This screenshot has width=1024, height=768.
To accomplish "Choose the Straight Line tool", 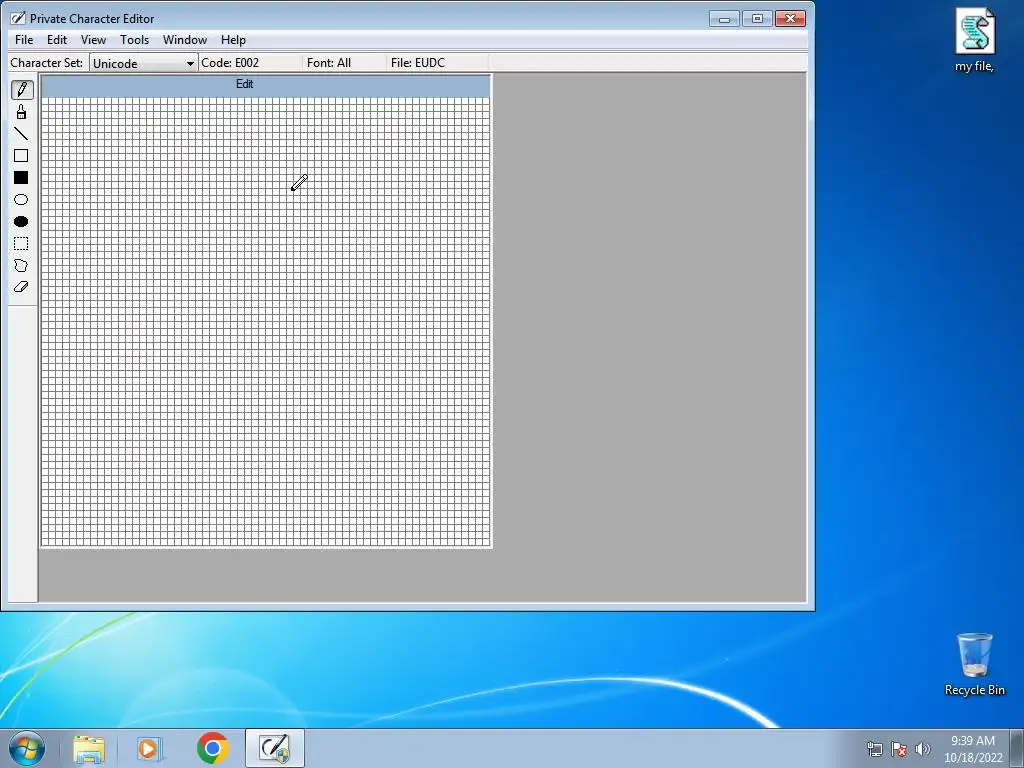I will (x=21, y=134).
